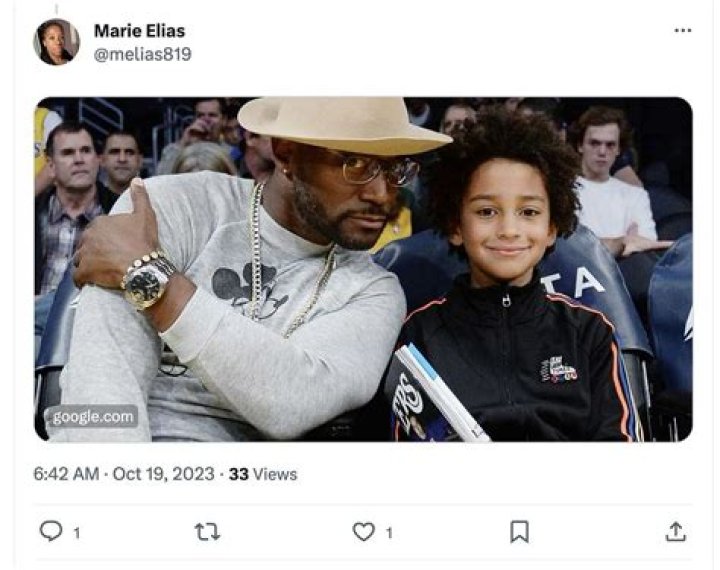The width and height of the screenshot is (720, 570).
Task: Click the Marie Elias display name
Action: click(139, 31)
